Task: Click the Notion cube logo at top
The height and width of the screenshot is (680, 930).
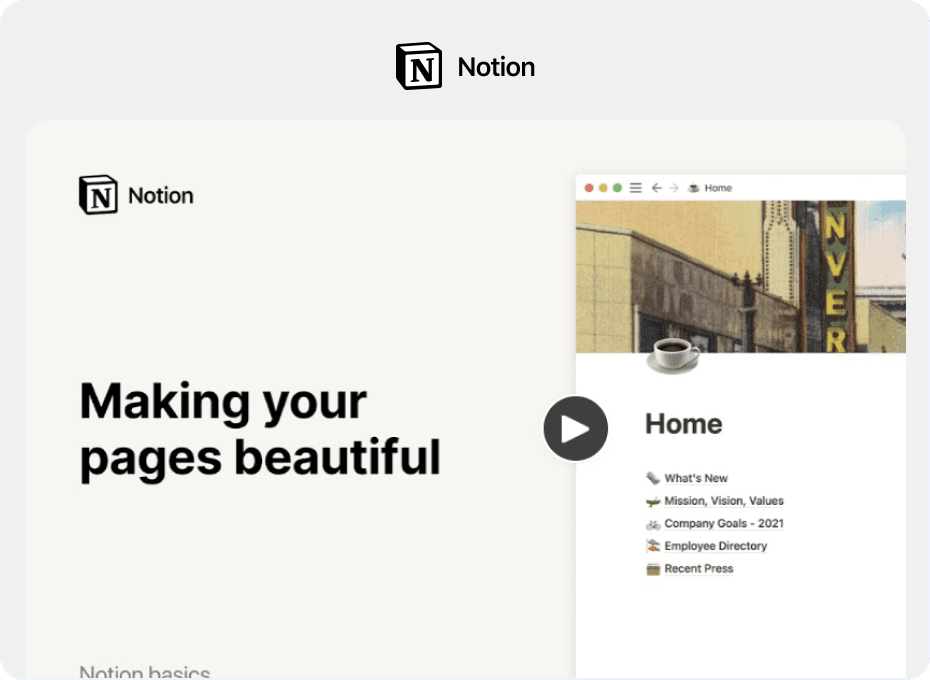Action: (419, 66)
